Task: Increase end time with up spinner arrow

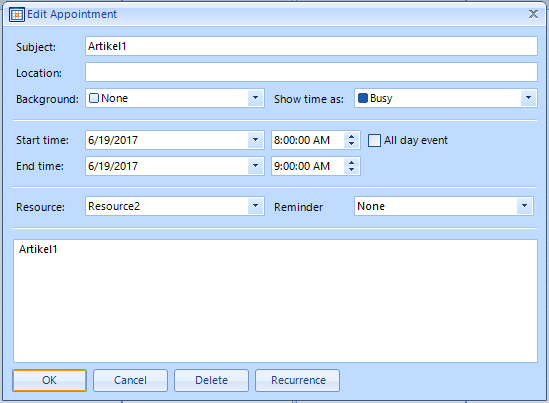Action: click(x=351, y=162)
